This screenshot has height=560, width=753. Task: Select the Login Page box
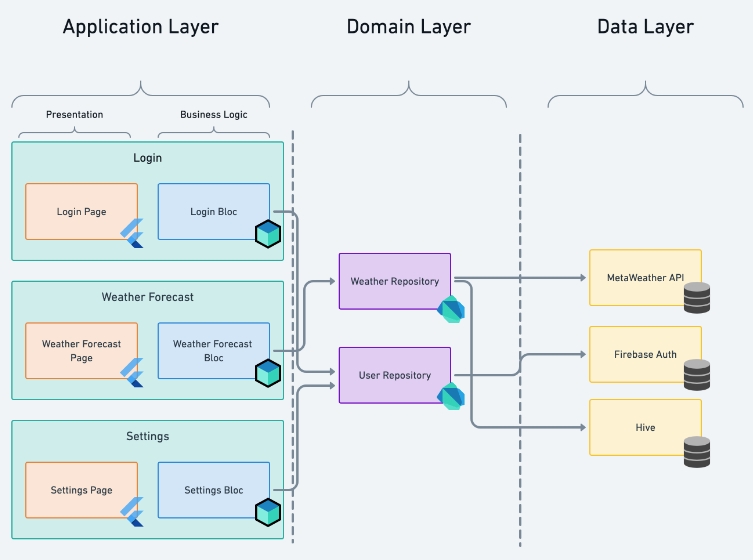(80, 211)
